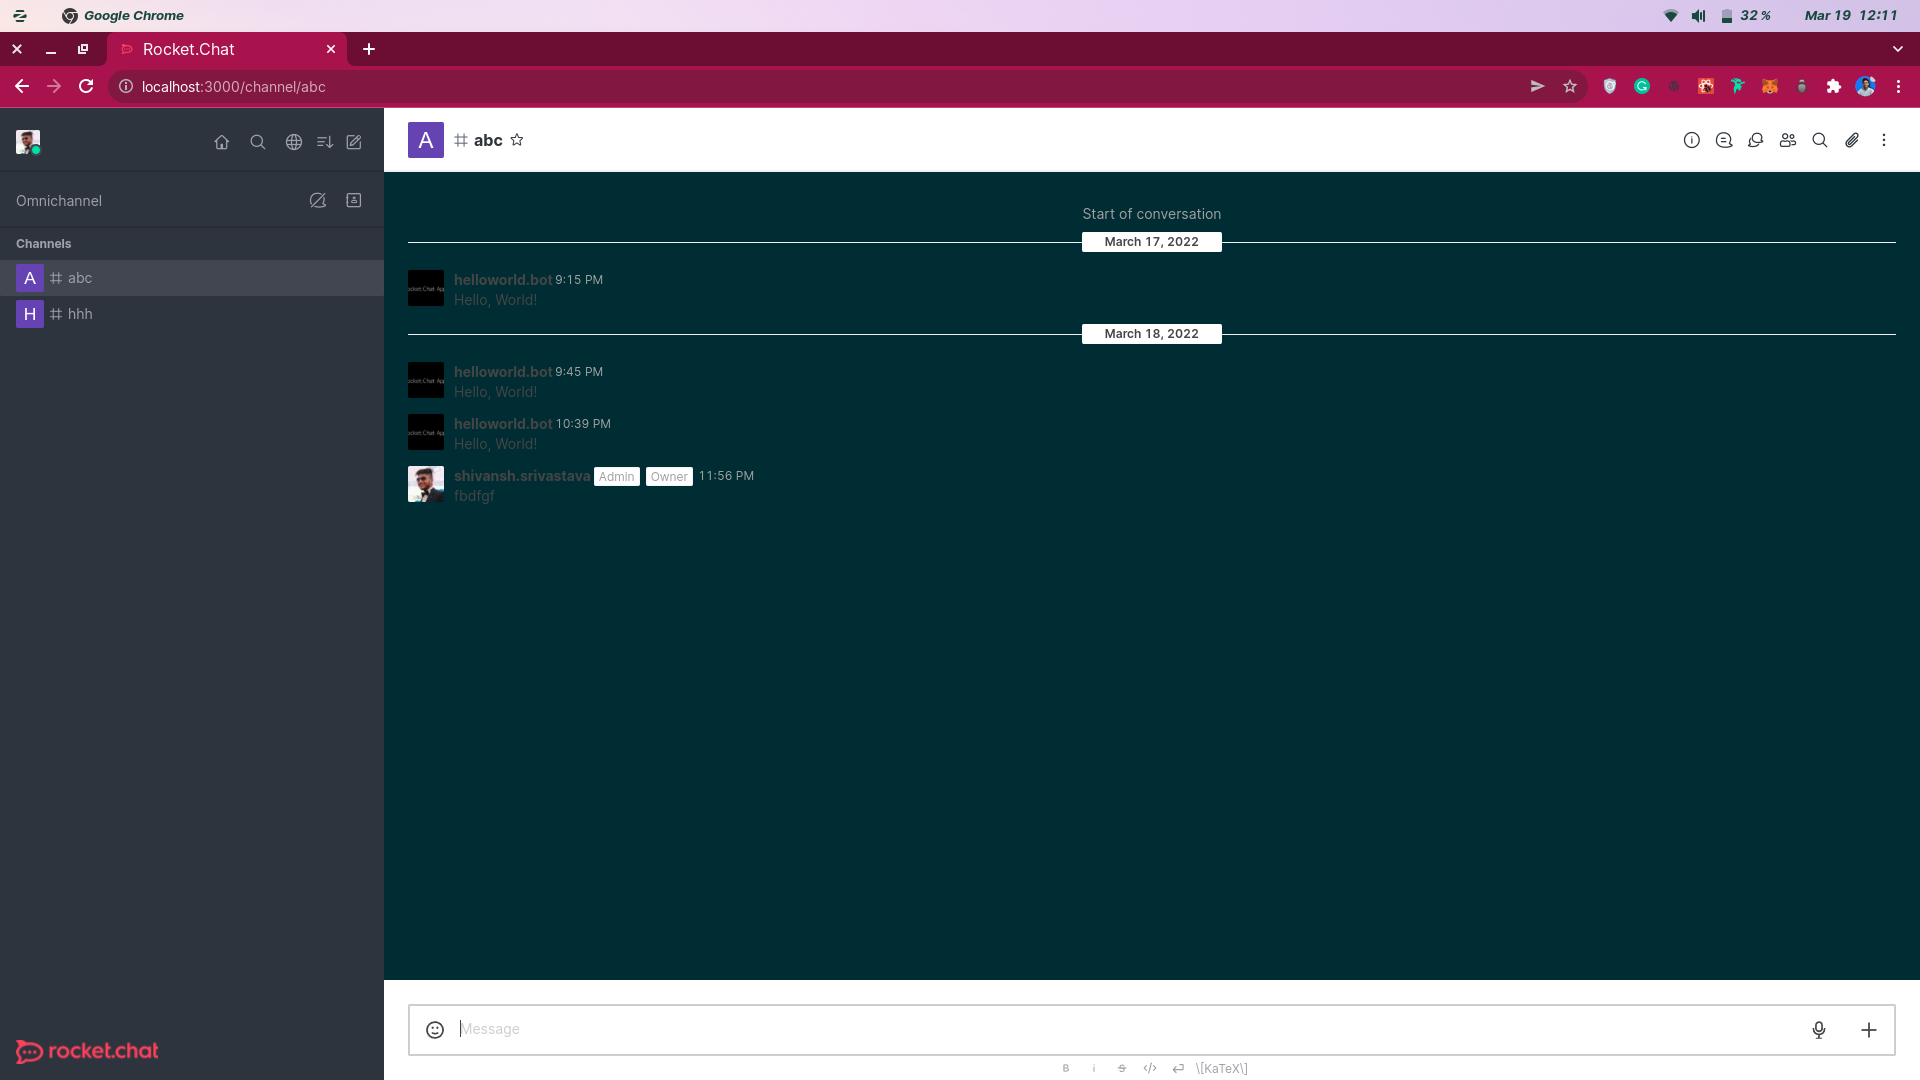Select the Rocket.Chat browser tab
The width and height of the screenshot is (1920, 1080).
(188, 49)
